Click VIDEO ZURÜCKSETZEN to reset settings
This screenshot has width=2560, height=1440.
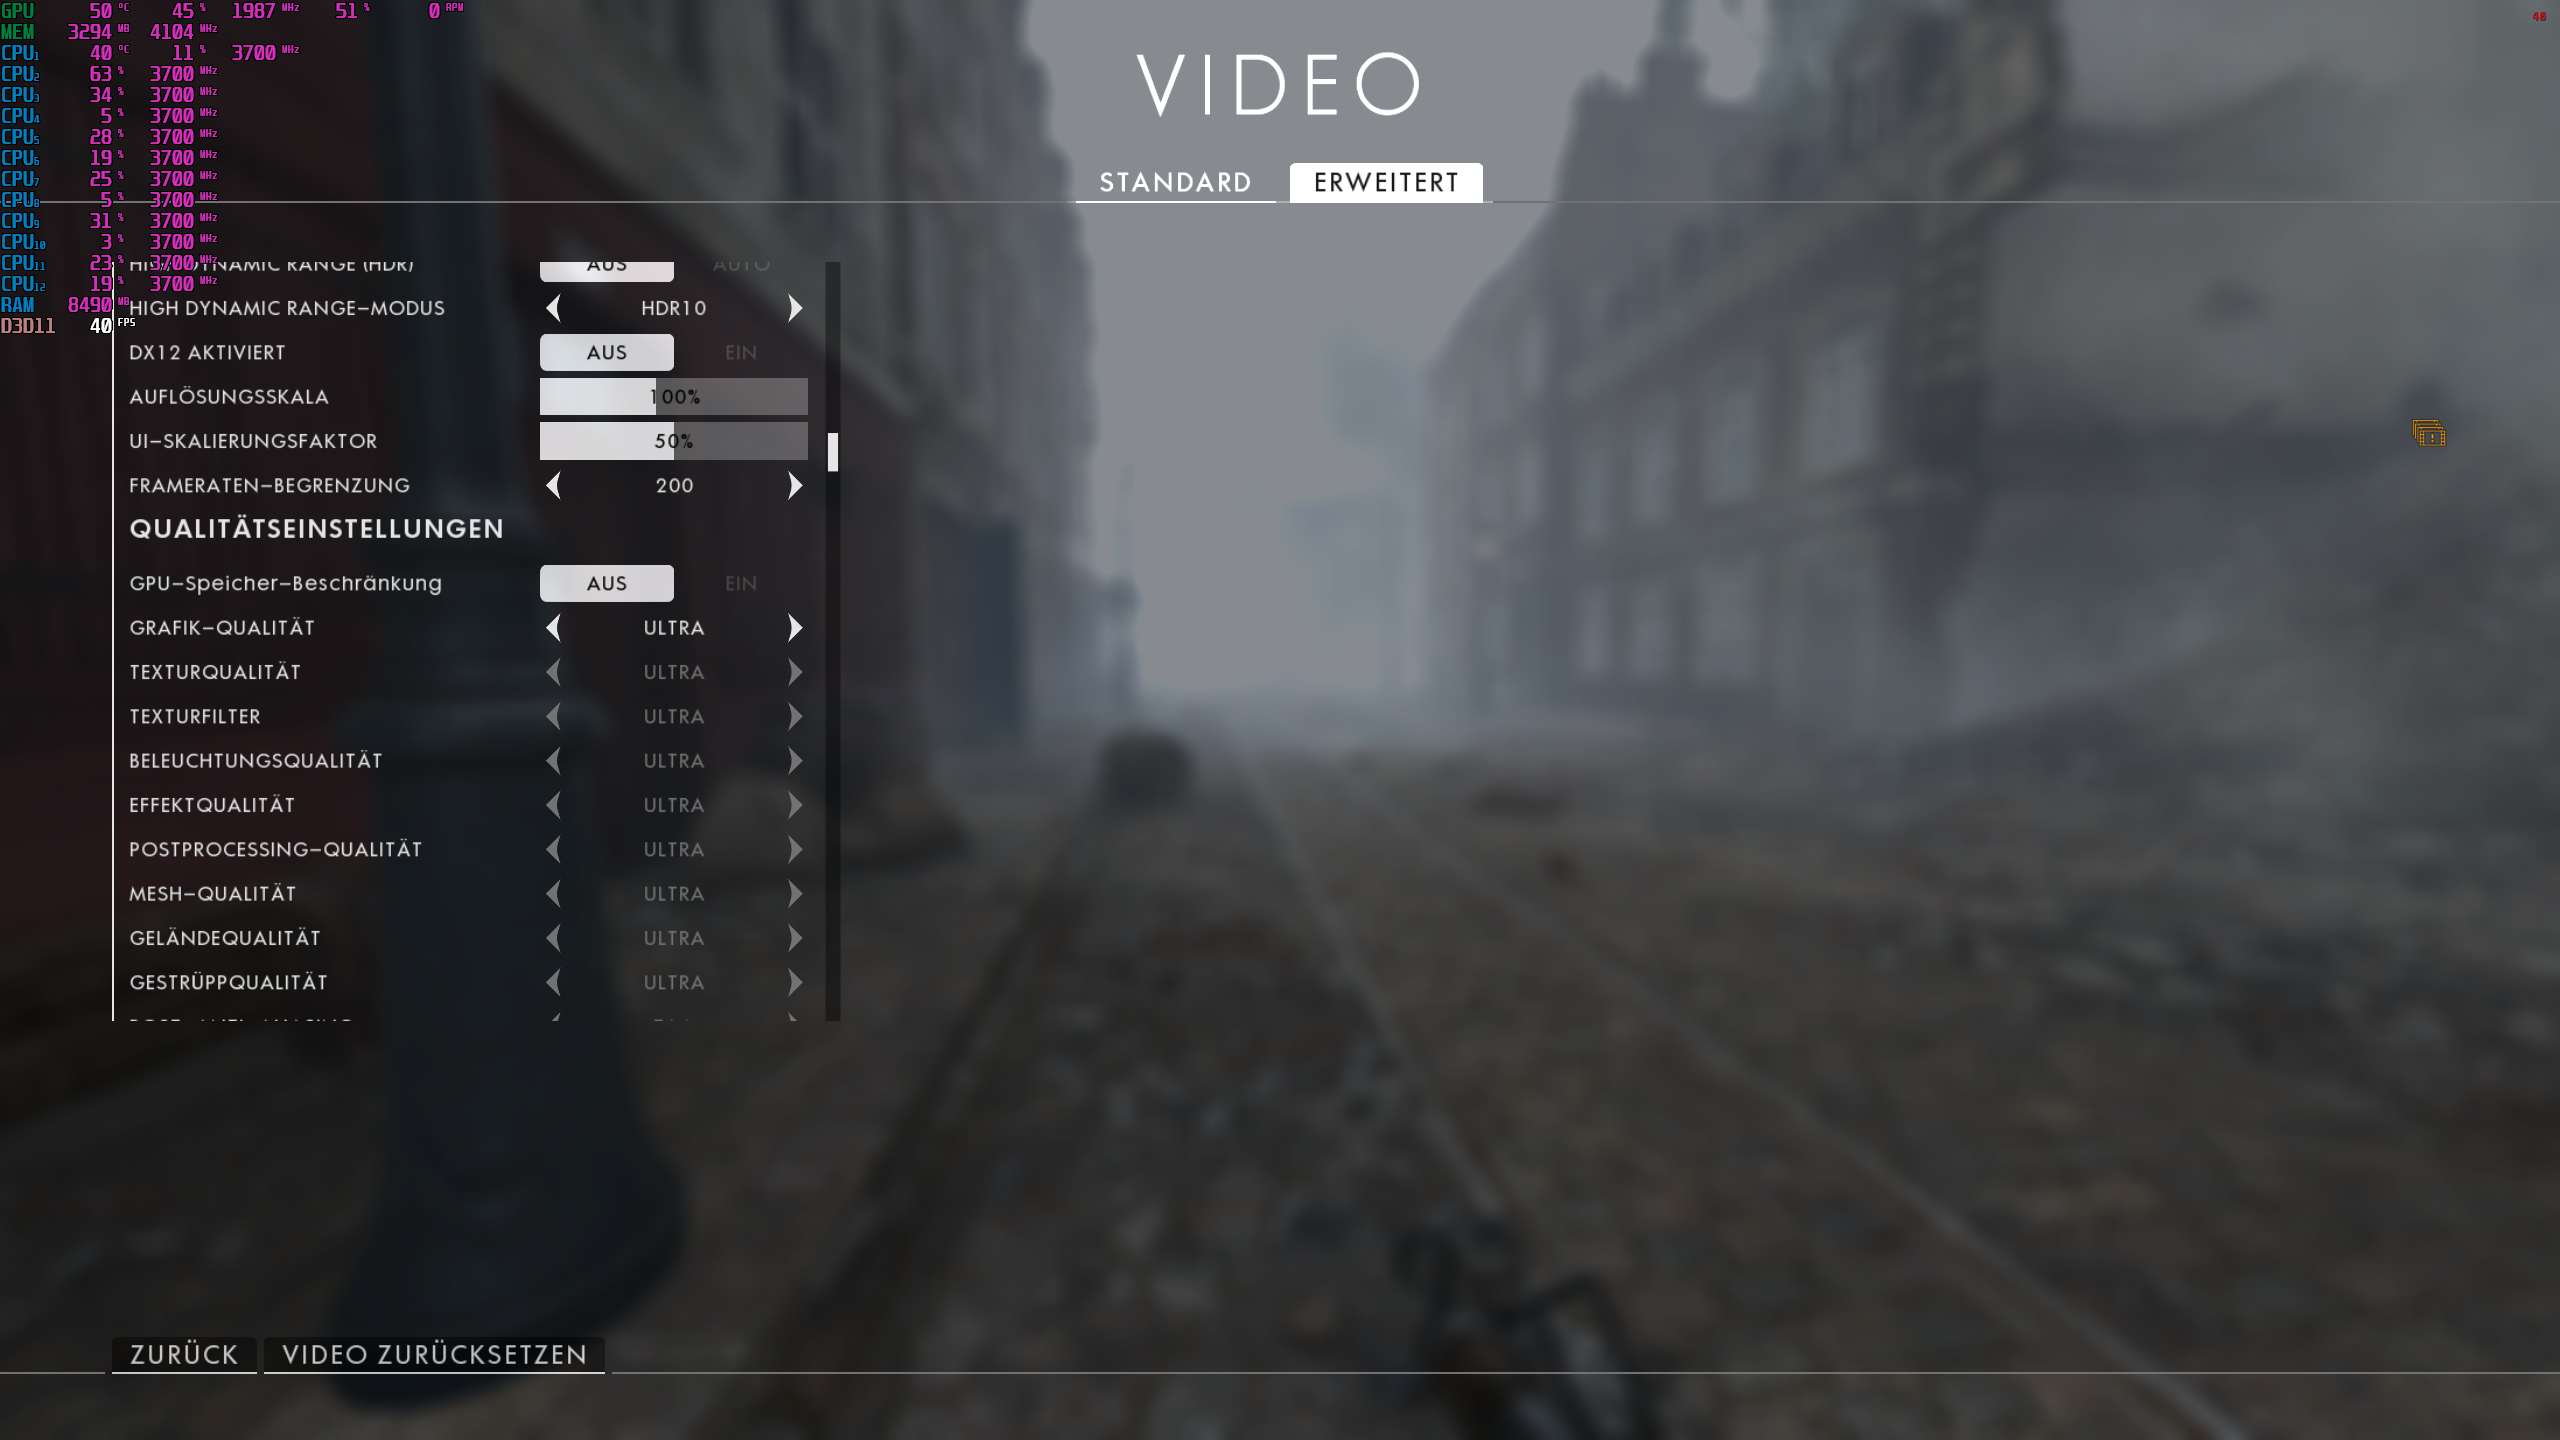[x=434, y=1355]
